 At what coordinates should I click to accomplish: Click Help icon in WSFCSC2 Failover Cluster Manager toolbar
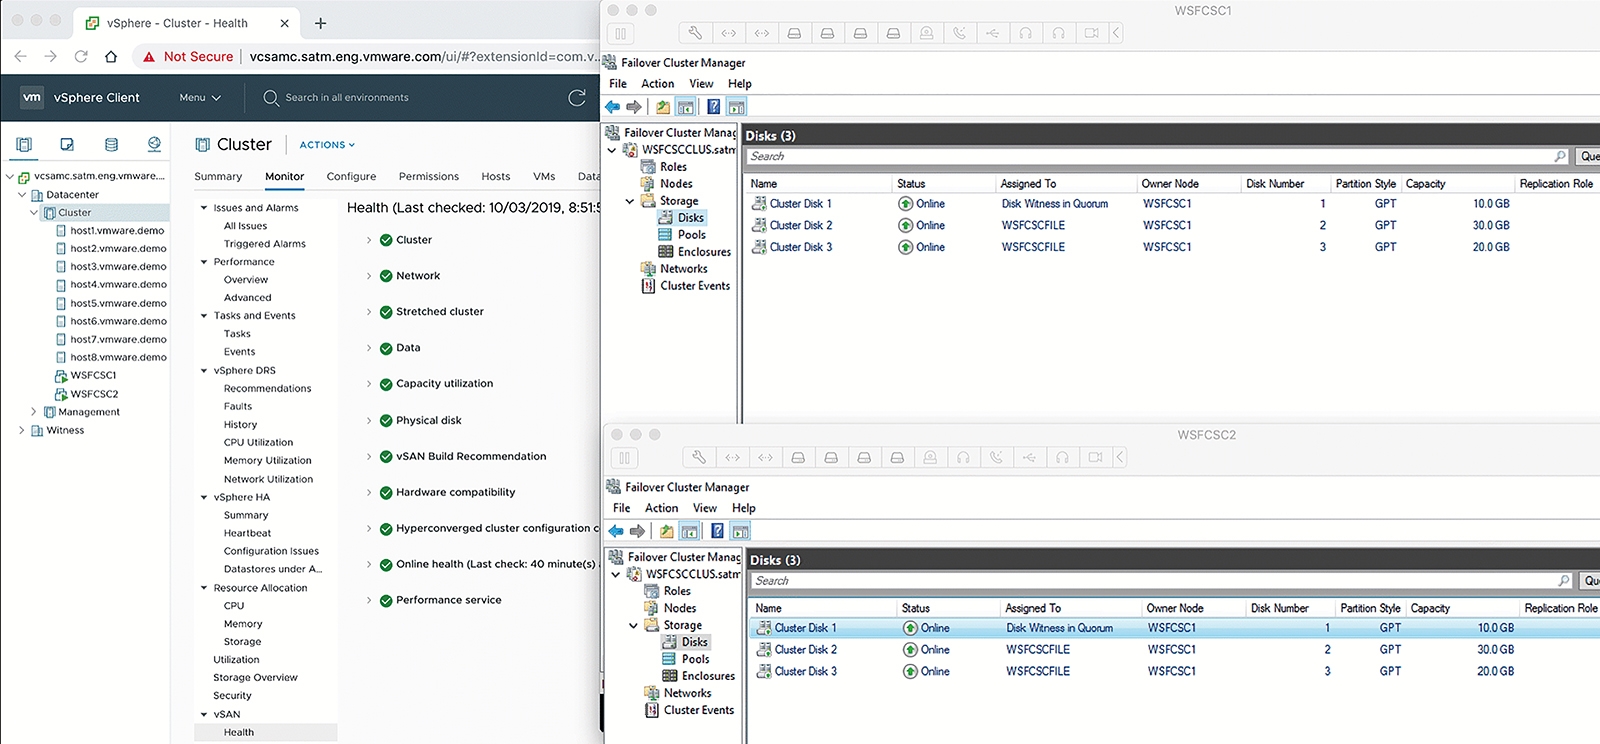coord(717,531)
